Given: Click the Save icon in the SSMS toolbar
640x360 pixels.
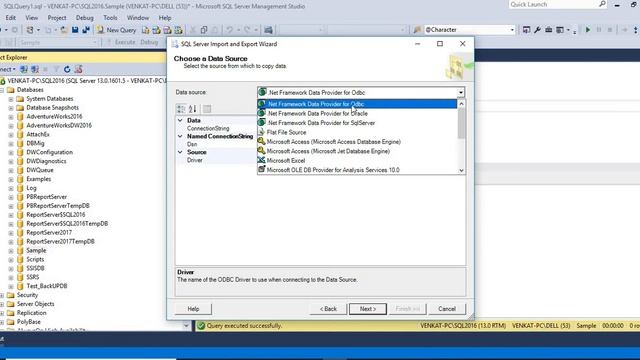Looking at the screenshot, I should [x=75, y=30].
